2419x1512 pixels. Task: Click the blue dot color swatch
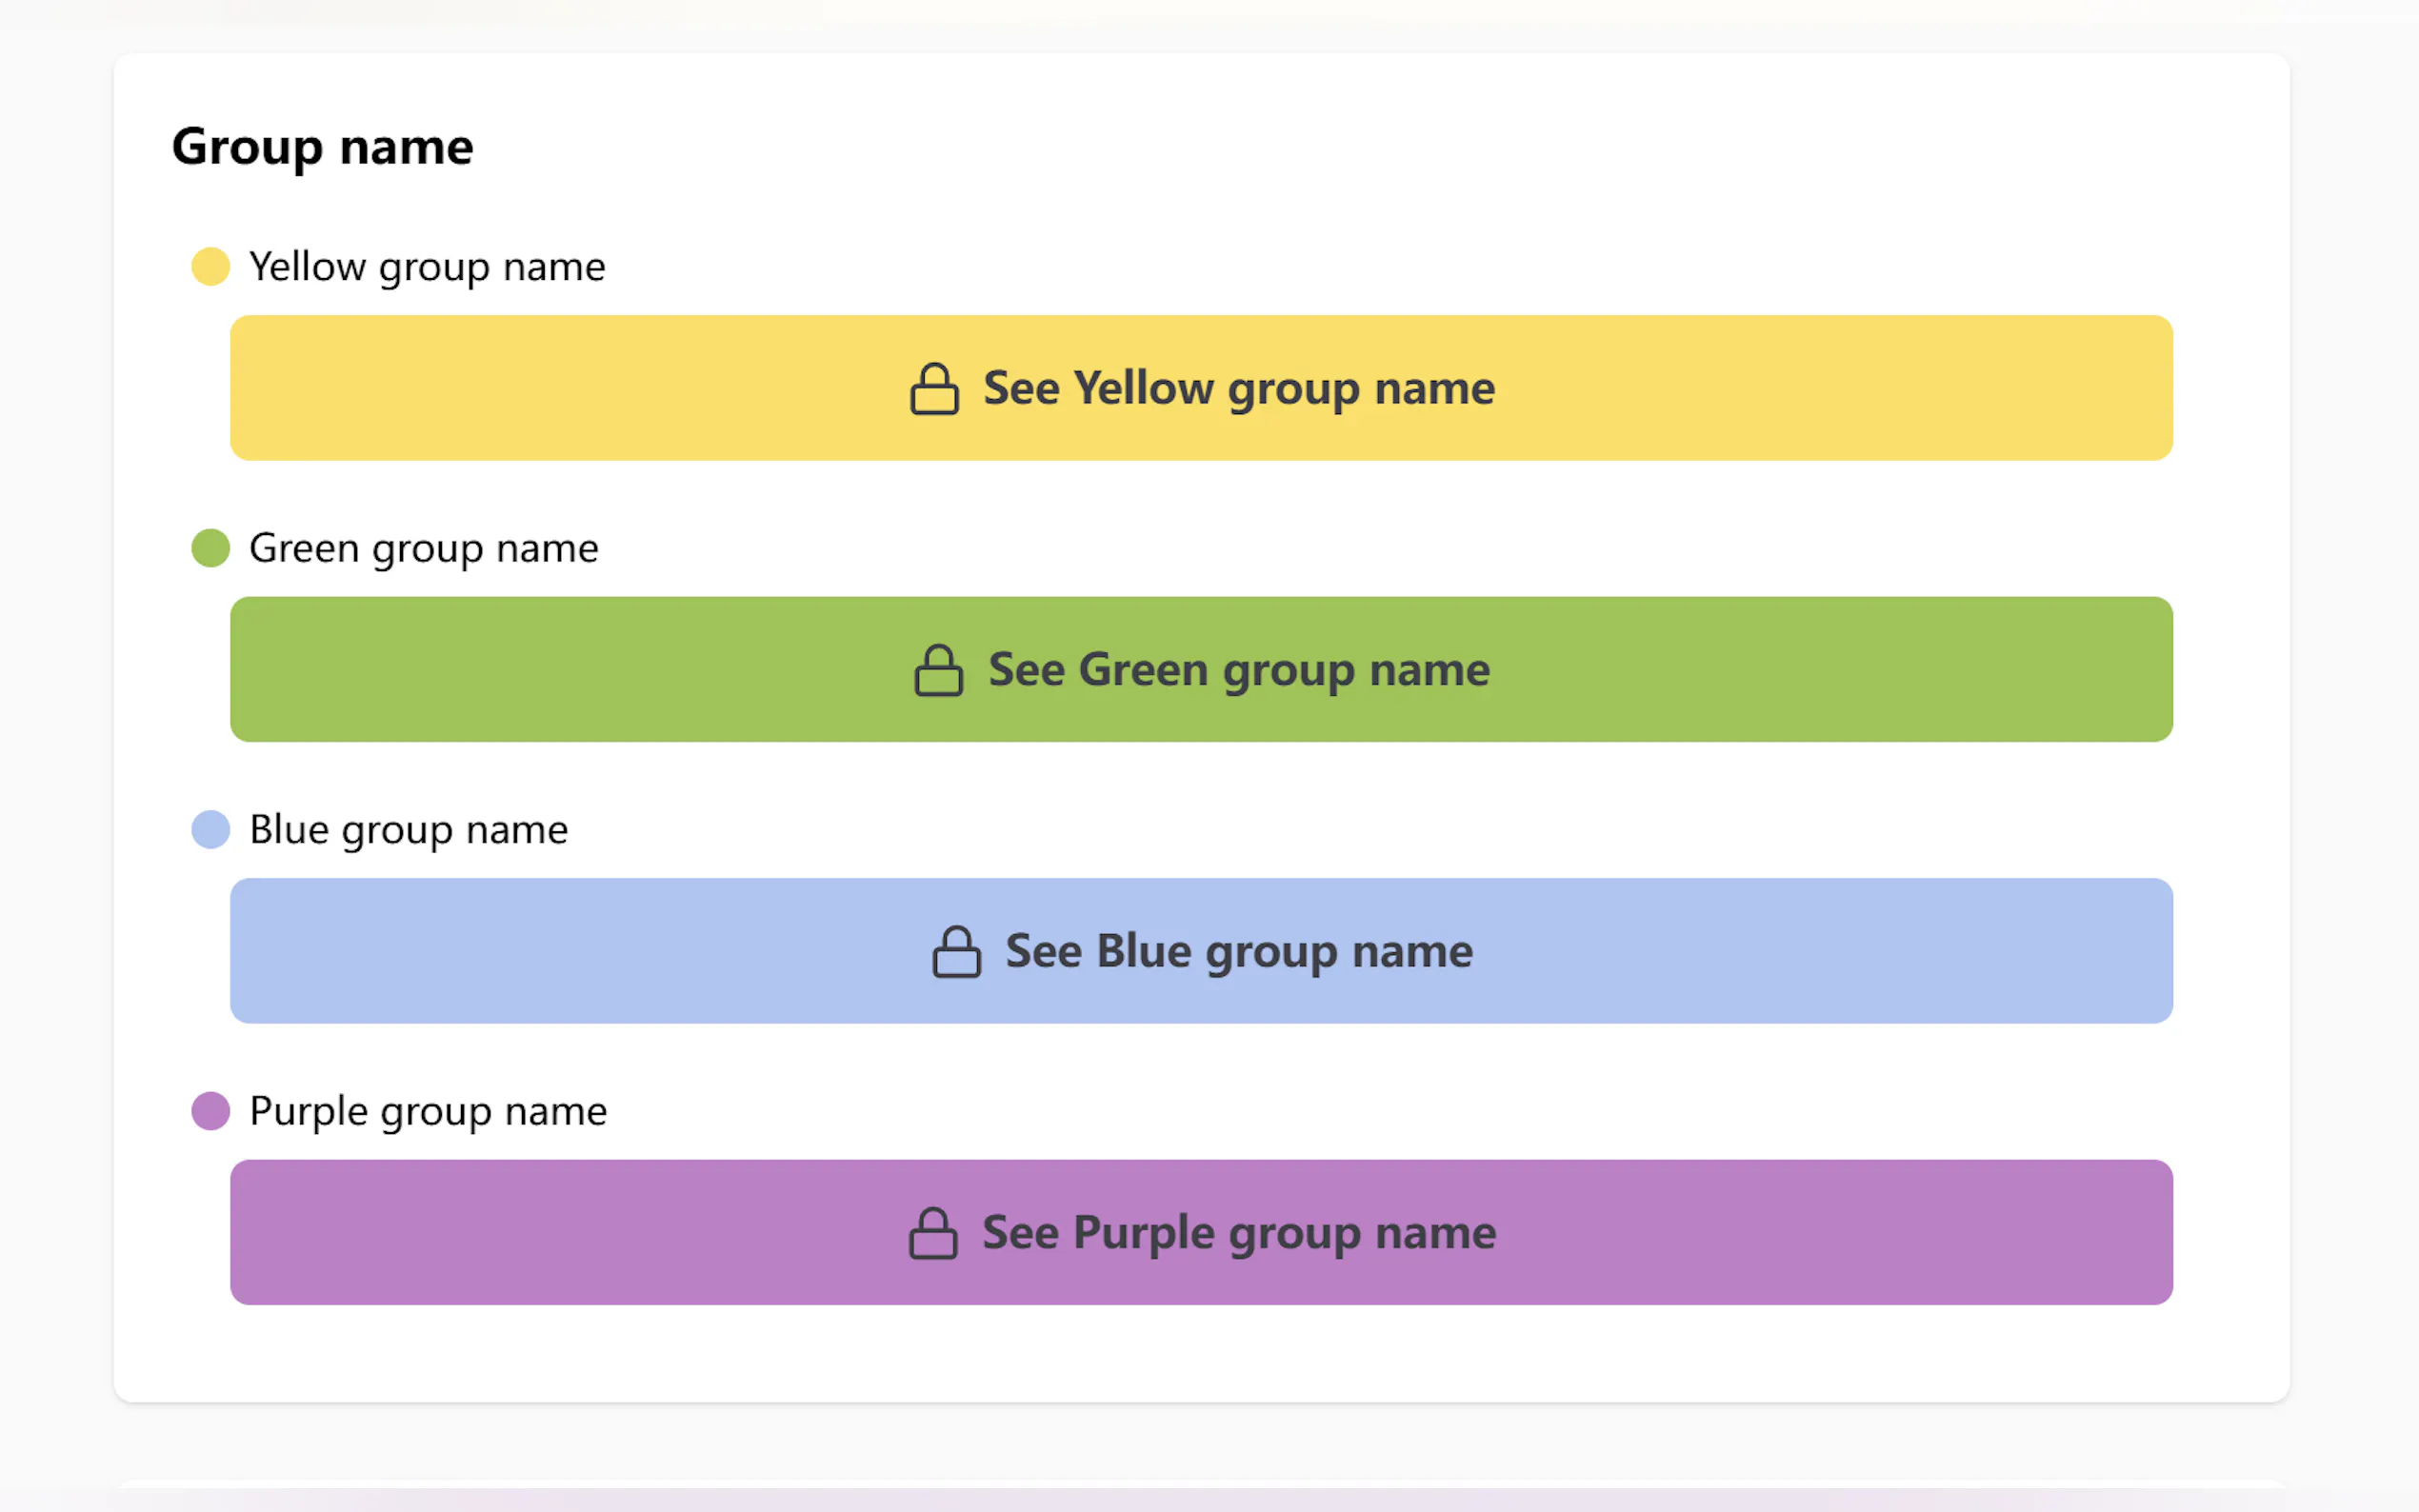click(x=210, y=830)
